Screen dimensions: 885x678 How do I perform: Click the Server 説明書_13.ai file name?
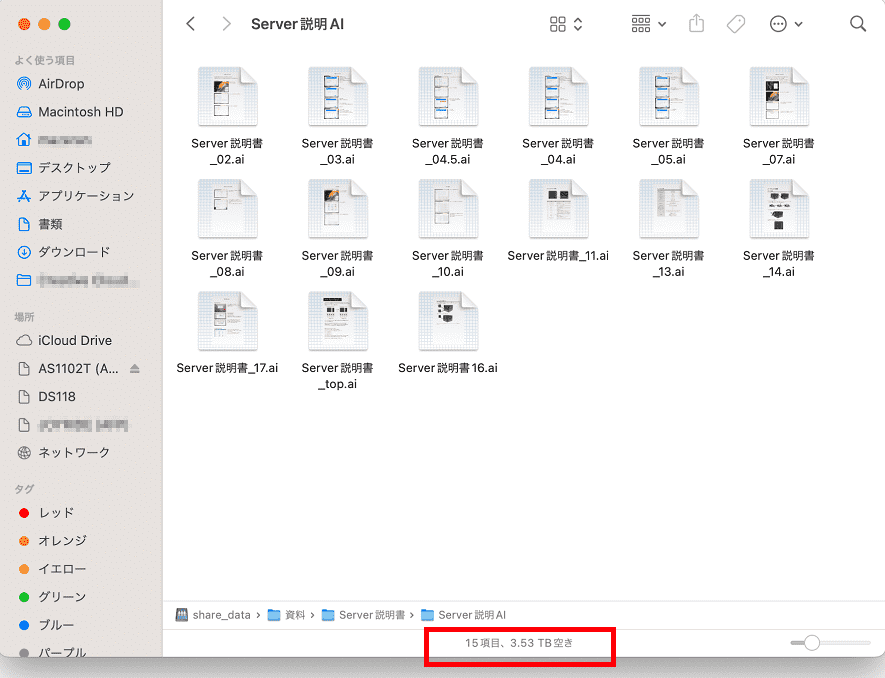pos(668,264)
